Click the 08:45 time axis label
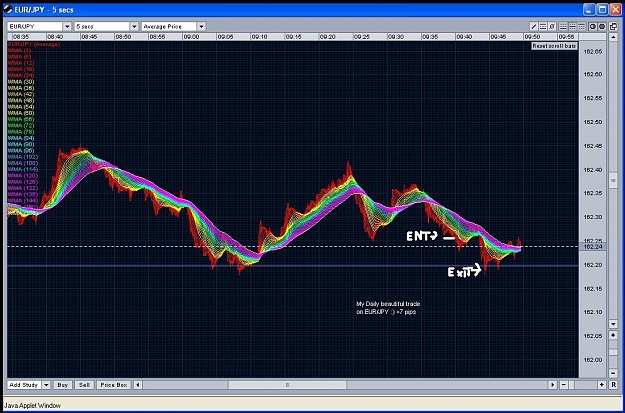The image size is (625, 413). (x=89, y=37)
